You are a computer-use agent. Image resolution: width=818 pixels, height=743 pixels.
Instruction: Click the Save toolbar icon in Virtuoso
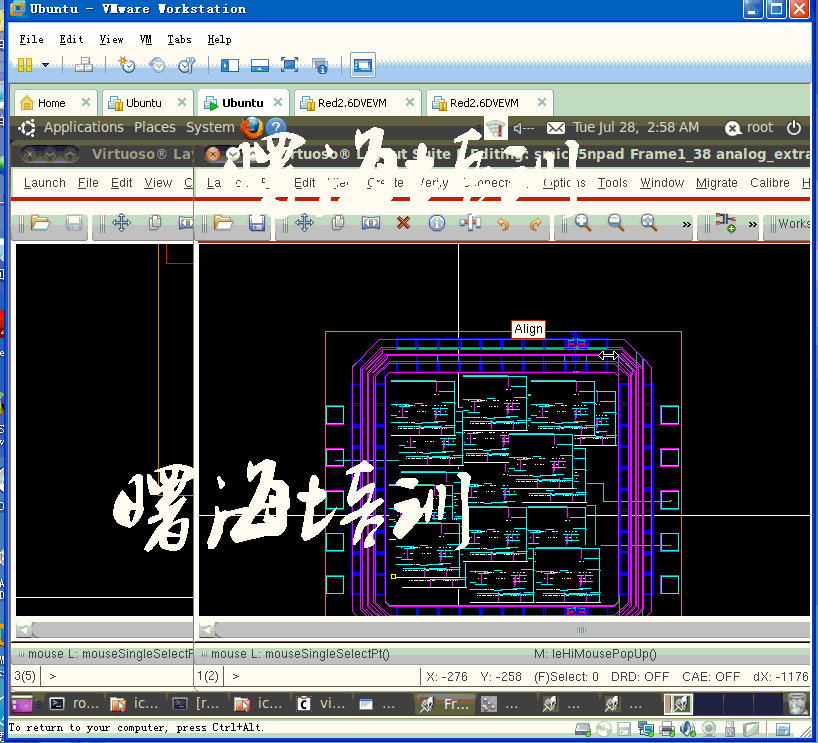click(257, 223)
